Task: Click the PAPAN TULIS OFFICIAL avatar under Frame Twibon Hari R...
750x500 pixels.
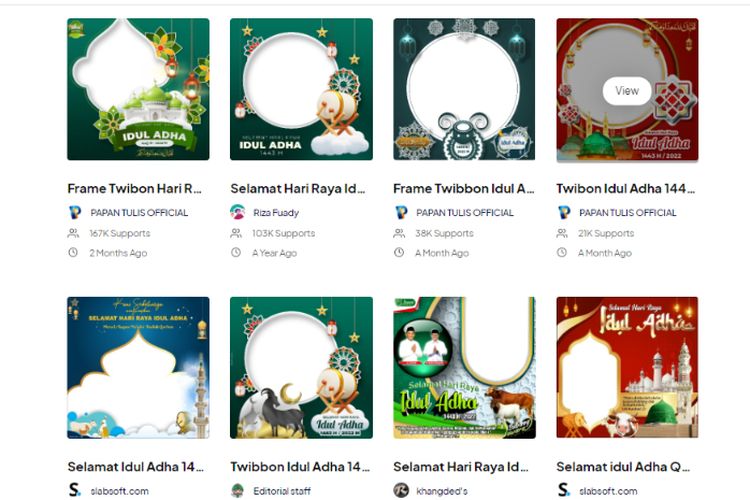Action: [x=75, y=212]
